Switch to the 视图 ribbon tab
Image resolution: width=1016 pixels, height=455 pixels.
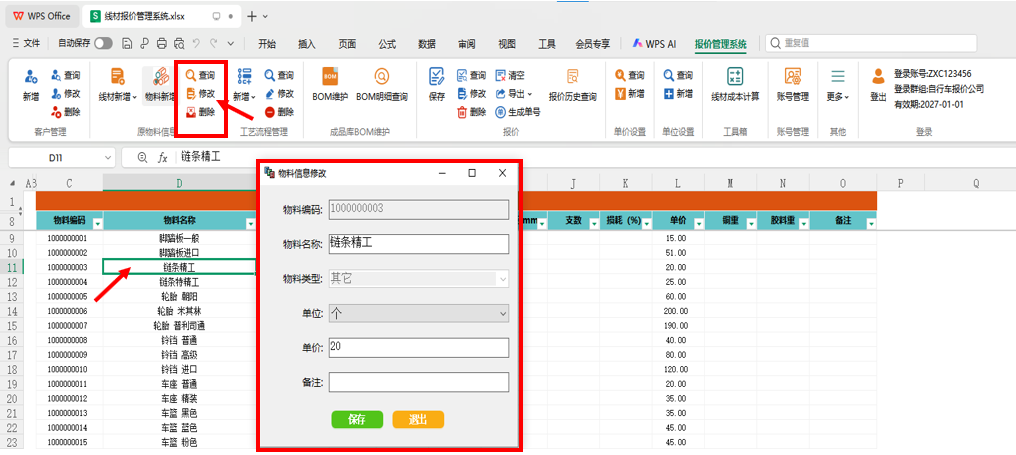tap(507, 43)
